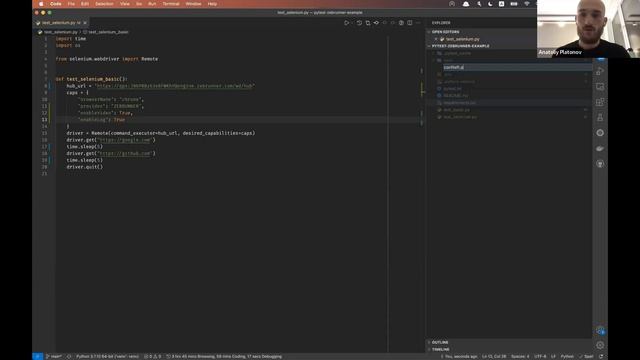The height and width of the screenshot is (360, 640).
Task: Open the Manage gear icon in activity bar
Action: tap(600, 345)
